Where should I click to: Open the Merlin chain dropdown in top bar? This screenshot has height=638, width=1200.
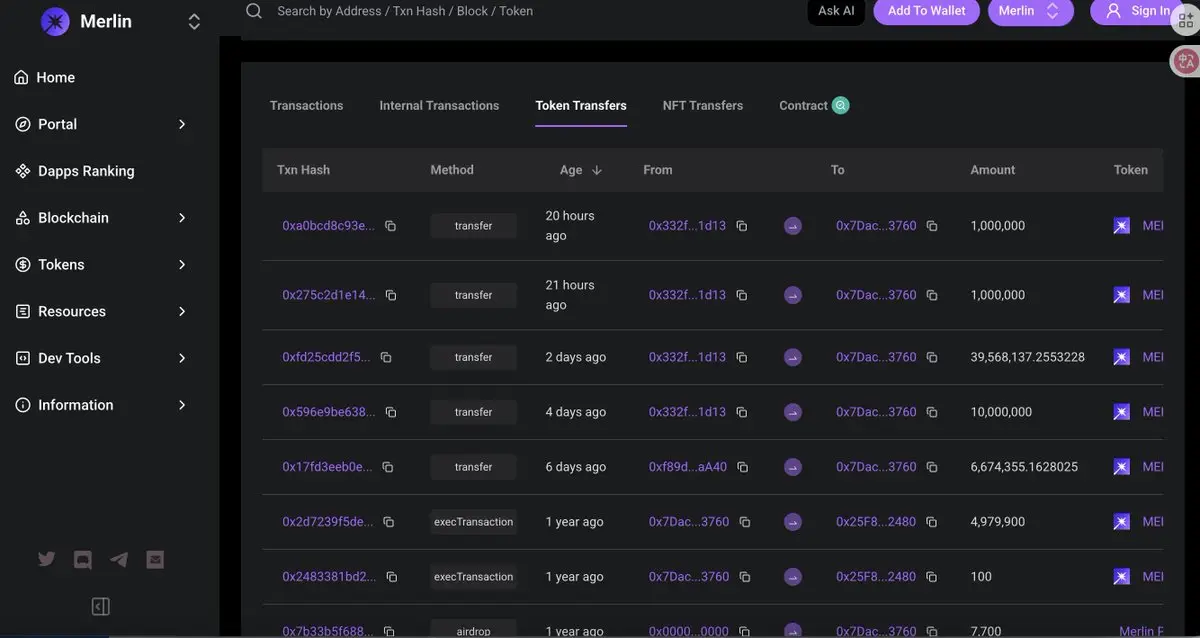point(1030,11)
